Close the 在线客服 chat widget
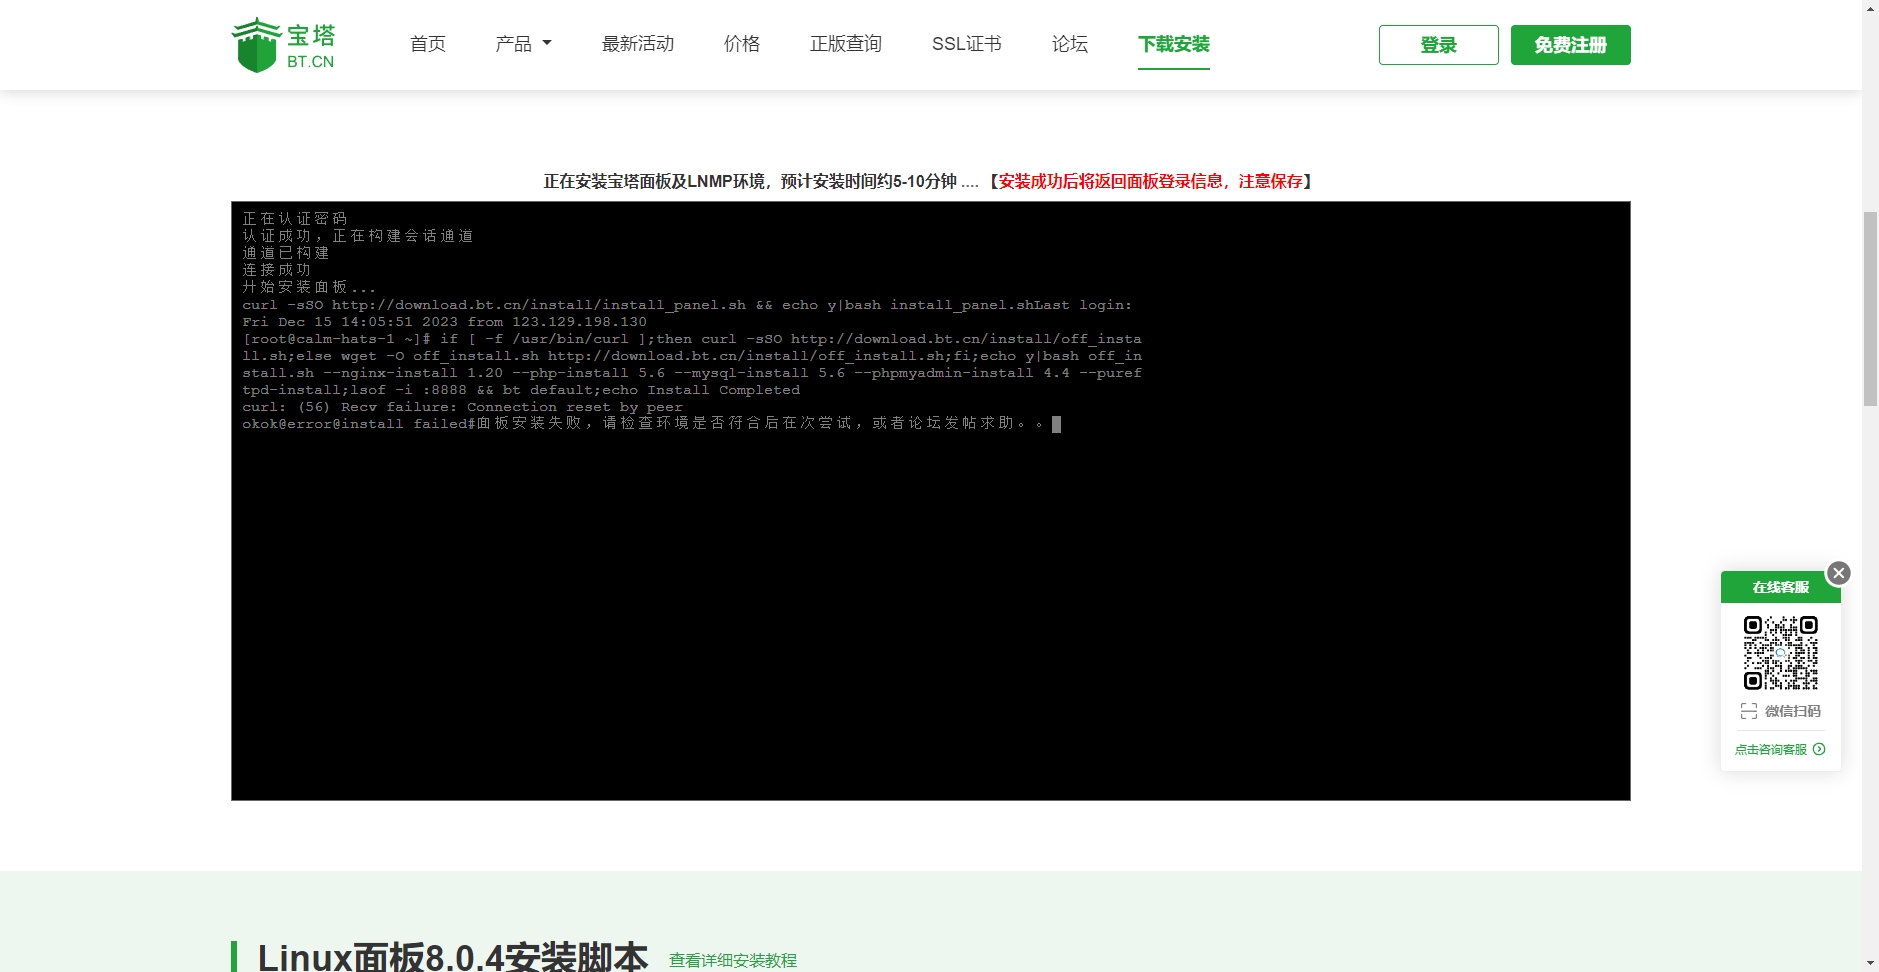1879x972 pixels. point(1838,572)
